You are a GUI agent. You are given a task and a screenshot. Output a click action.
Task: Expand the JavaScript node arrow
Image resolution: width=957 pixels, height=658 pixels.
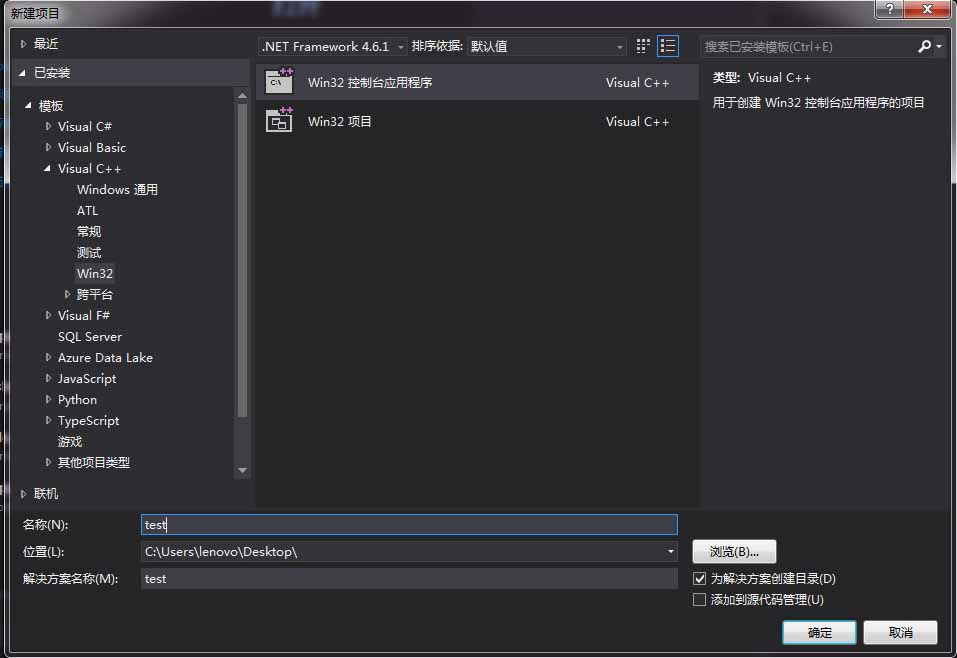pyautogui.click(x=48, y=378)
